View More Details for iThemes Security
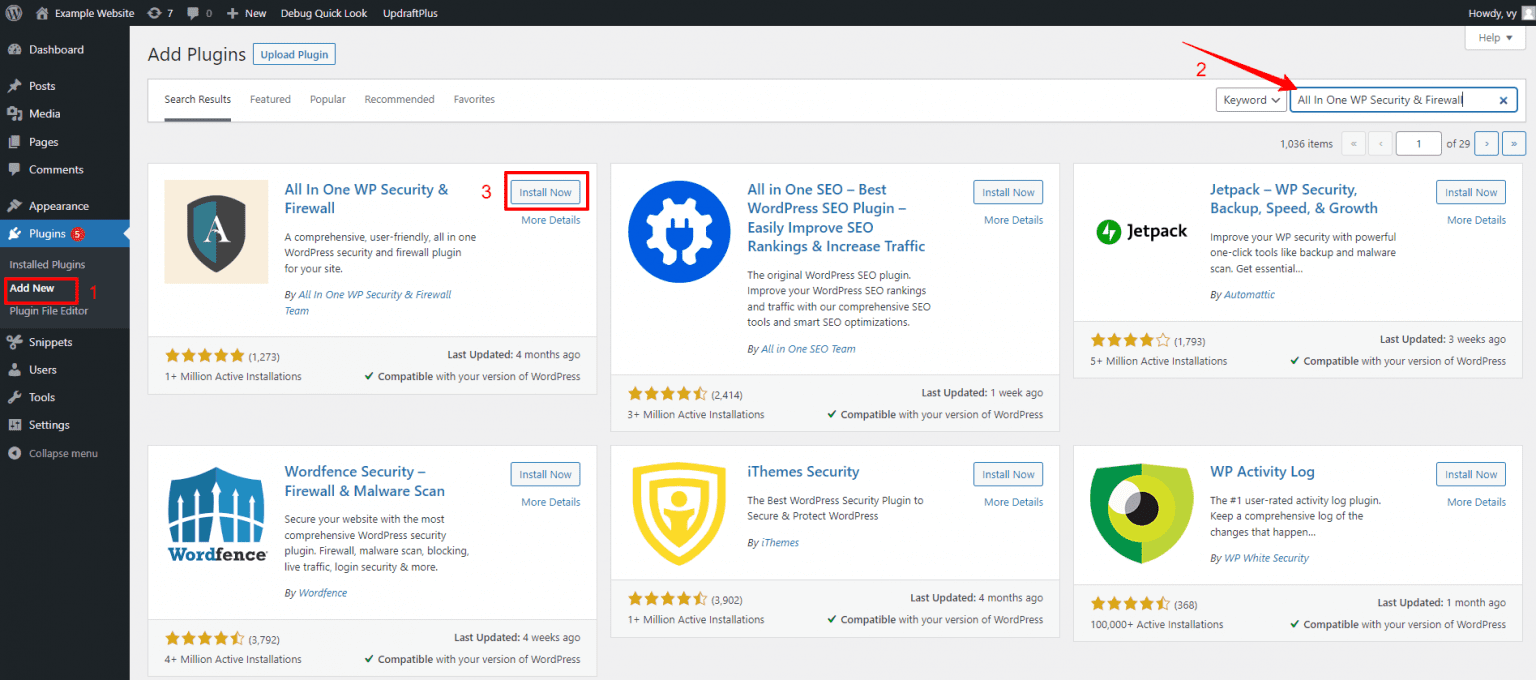The width and height of the screenshot is (1536, 680). 1013,502
